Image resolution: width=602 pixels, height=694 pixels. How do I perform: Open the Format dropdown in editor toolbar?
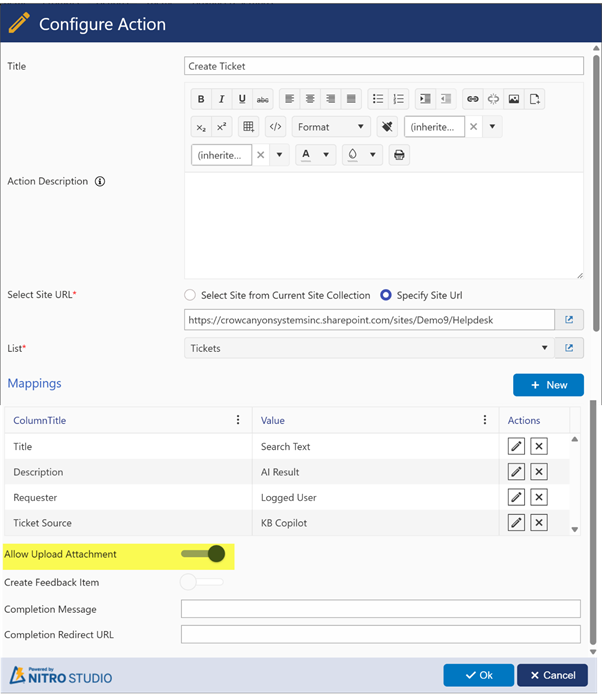click(331, 127)
